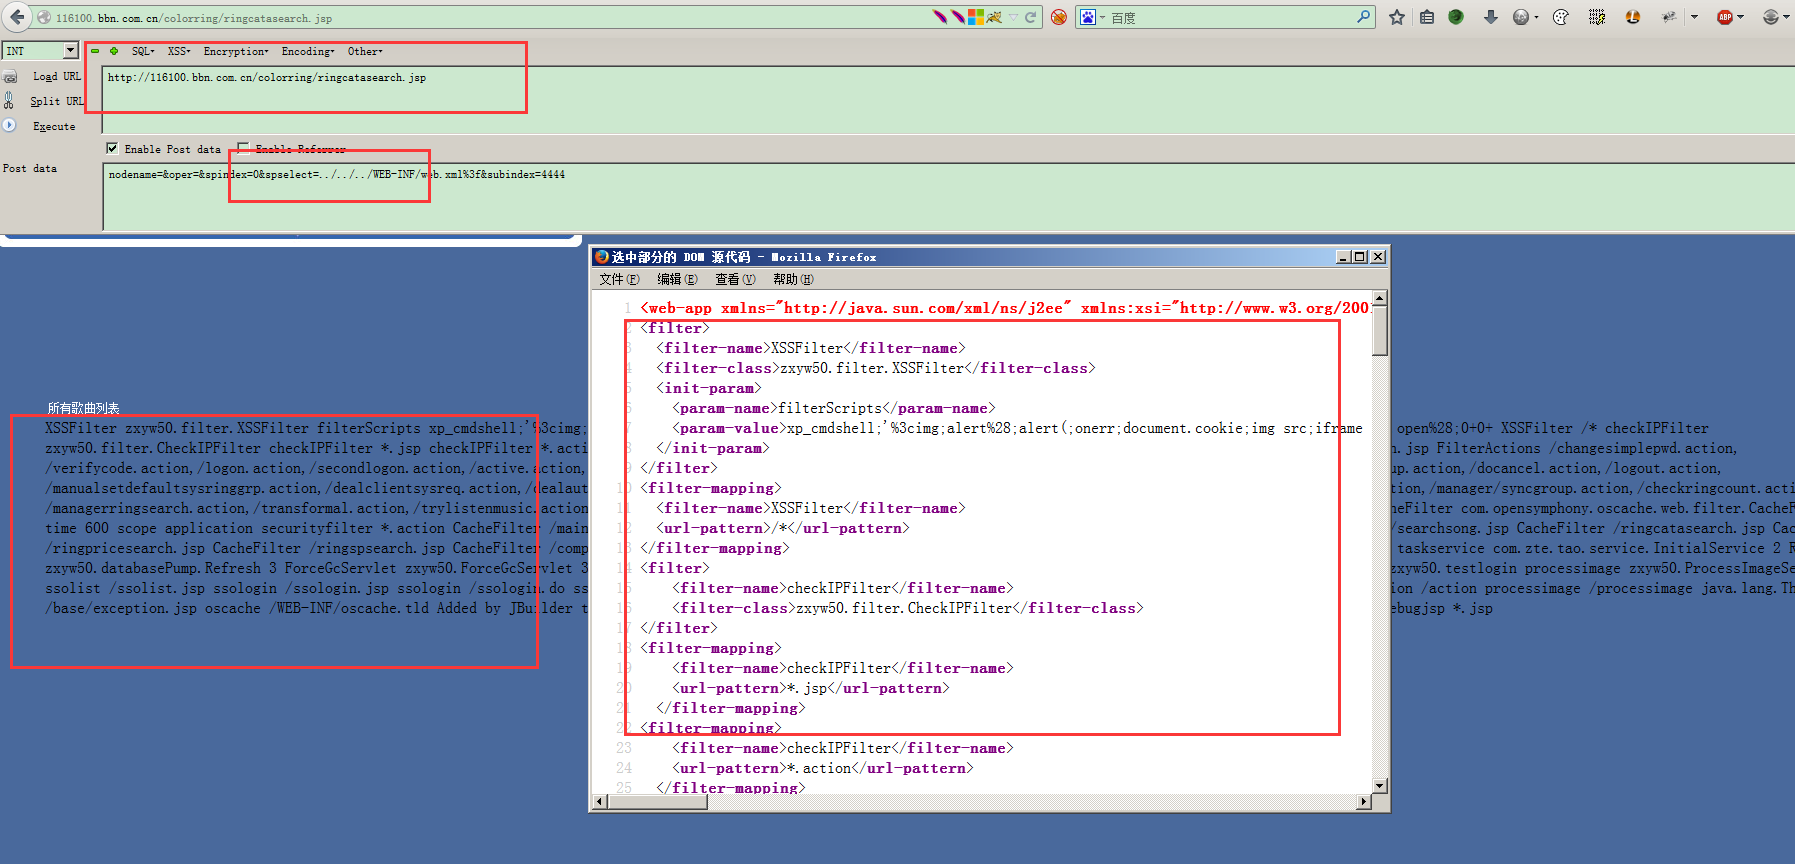Click horizontal scroll-right arrow in source window
The width and height of the screenshot is (1795, 864).
pyautogui.click(x=1364, y=801)
